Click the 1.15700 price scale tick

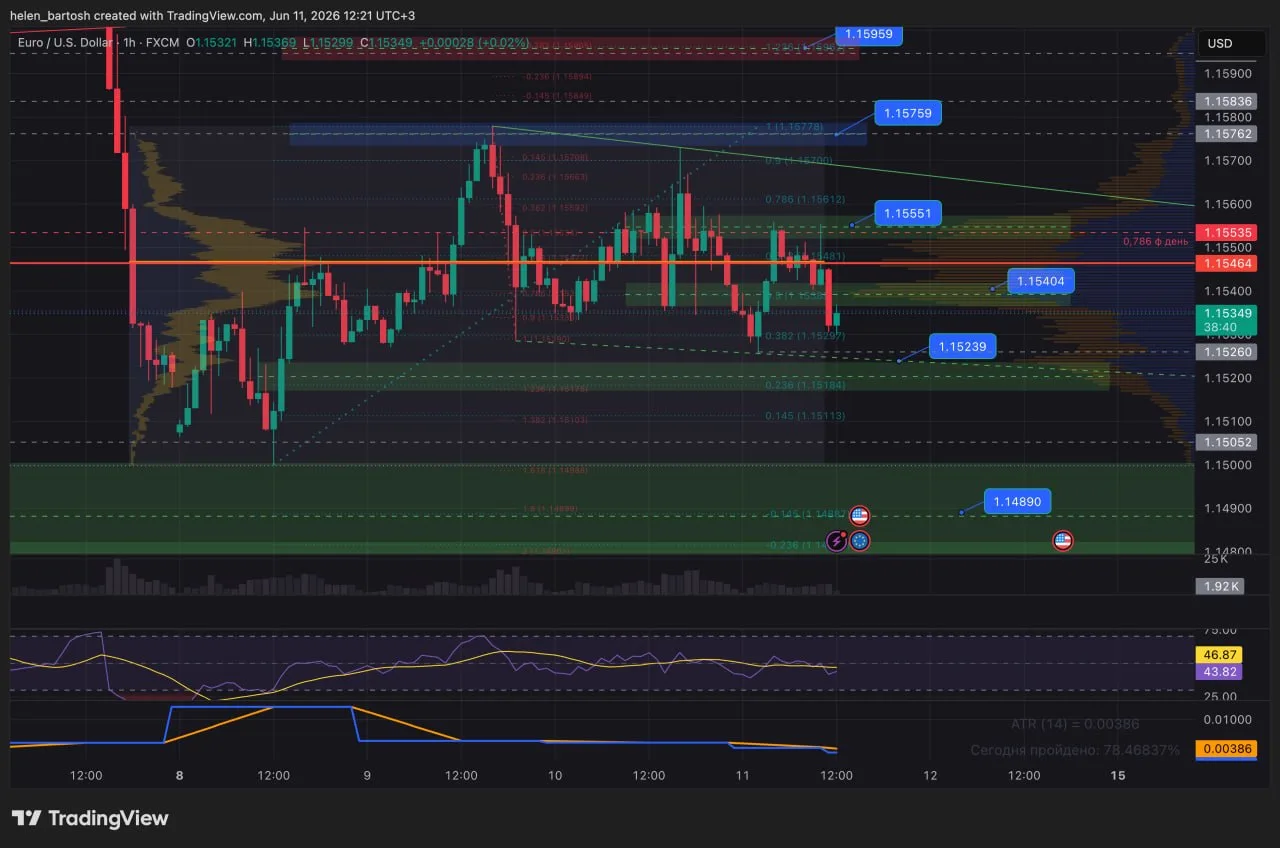tap(1228, 161)
